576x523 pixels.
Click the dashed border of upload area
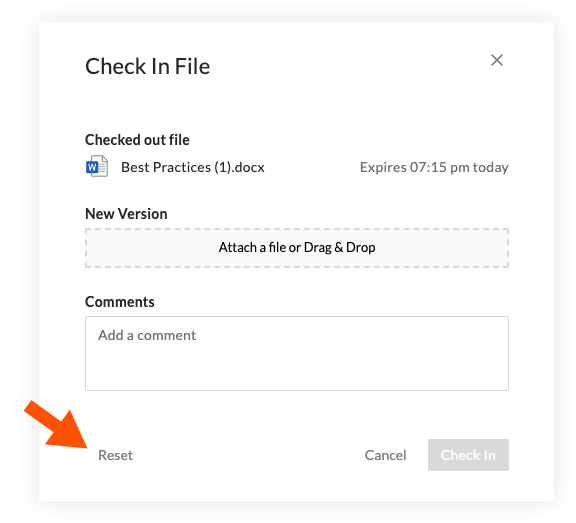tap(297, 229)
